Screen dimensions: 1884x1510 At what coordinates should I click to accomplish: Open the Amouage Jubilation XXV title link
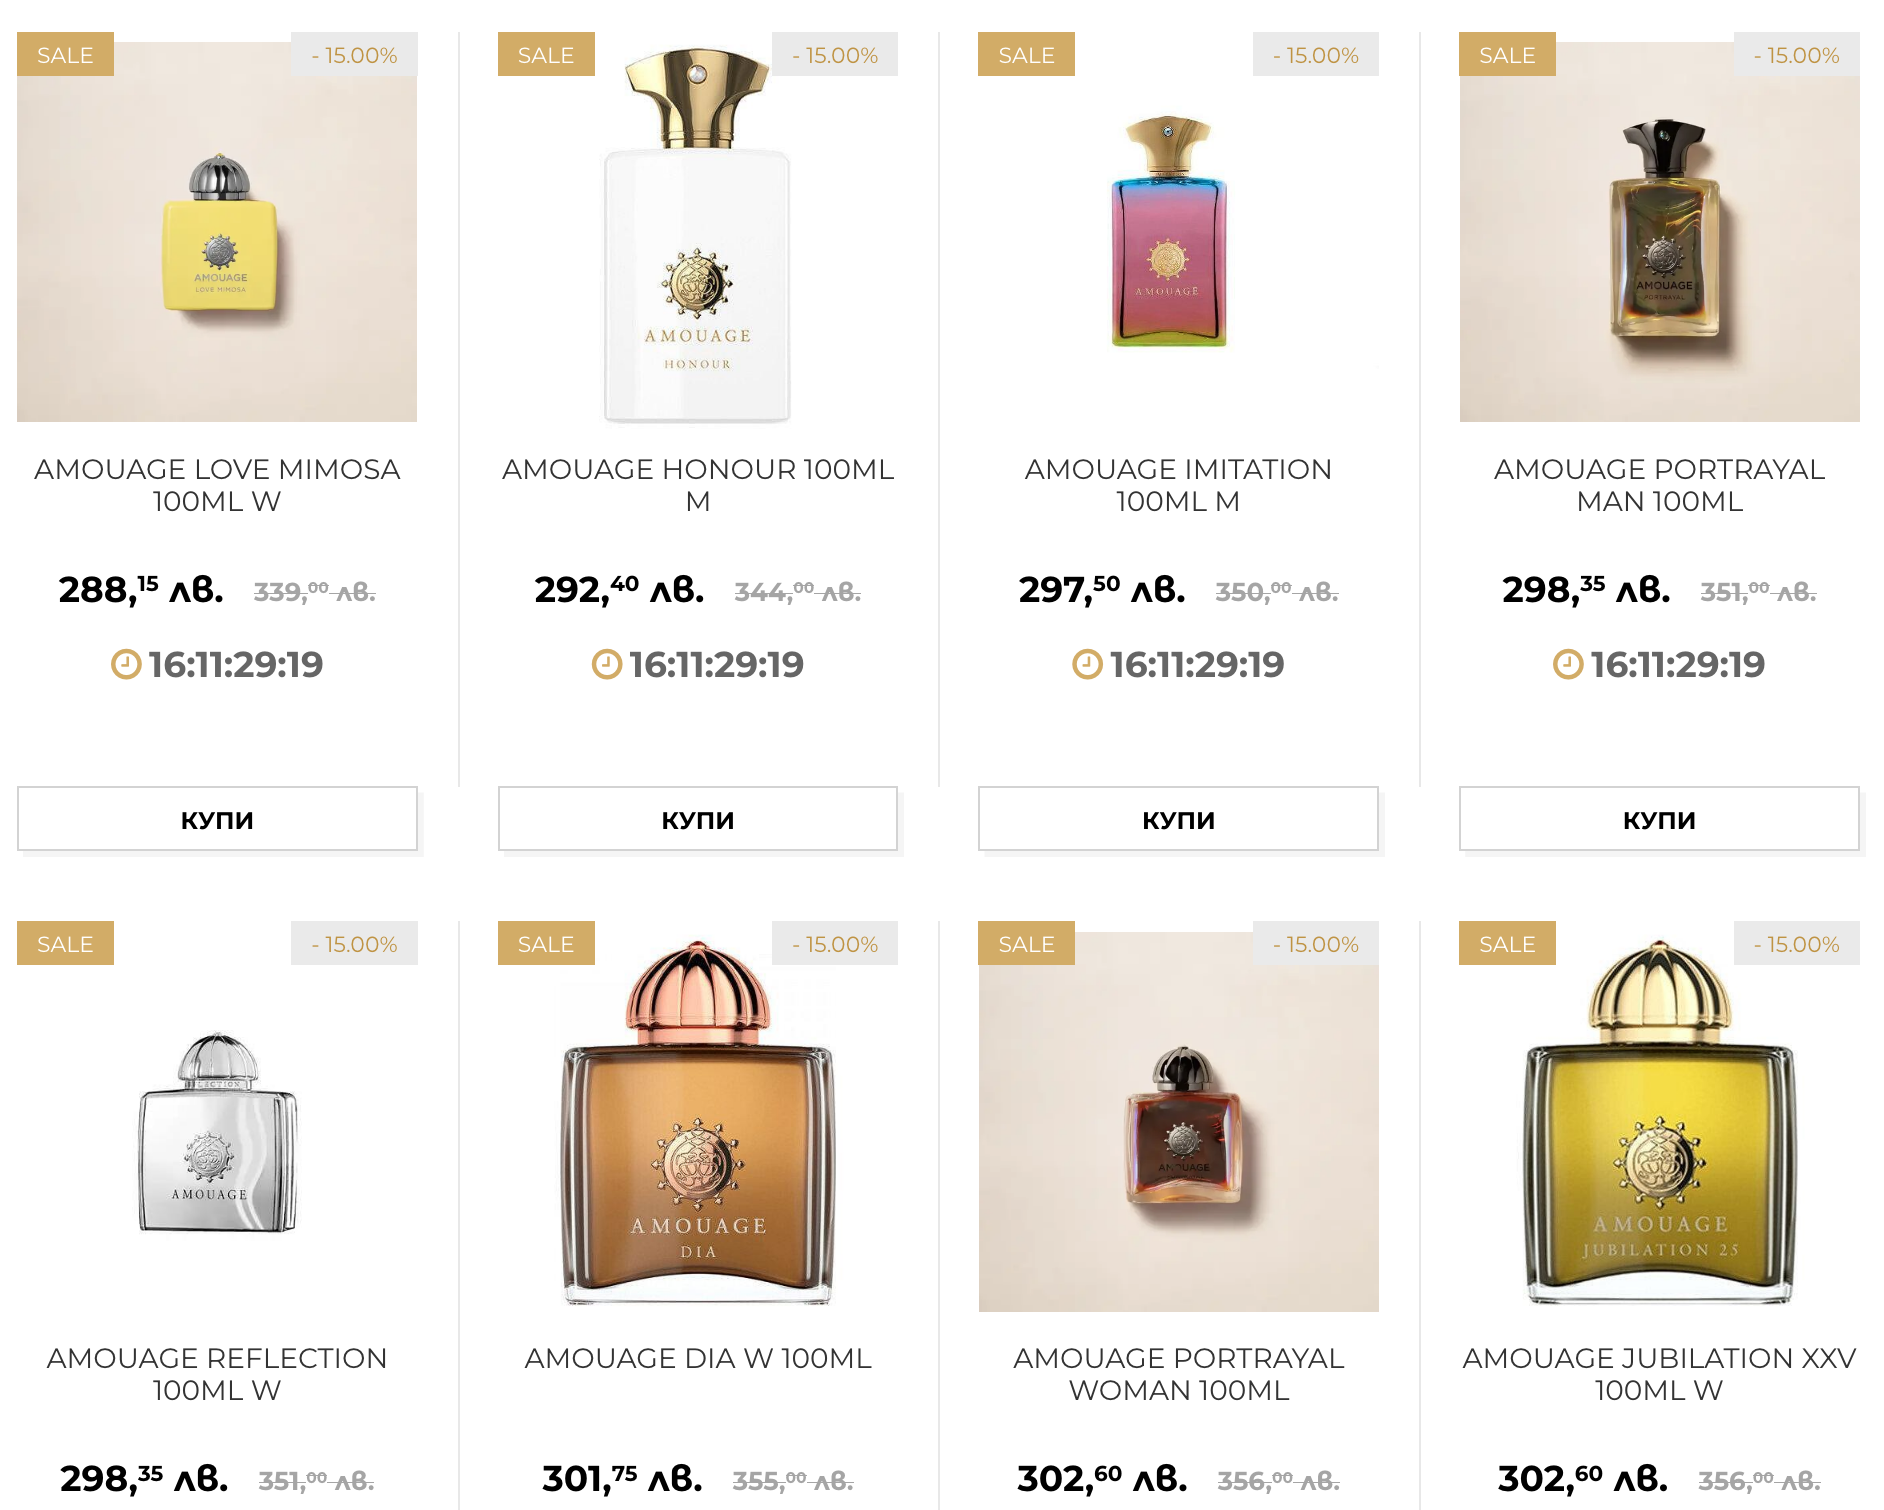1659,1374
